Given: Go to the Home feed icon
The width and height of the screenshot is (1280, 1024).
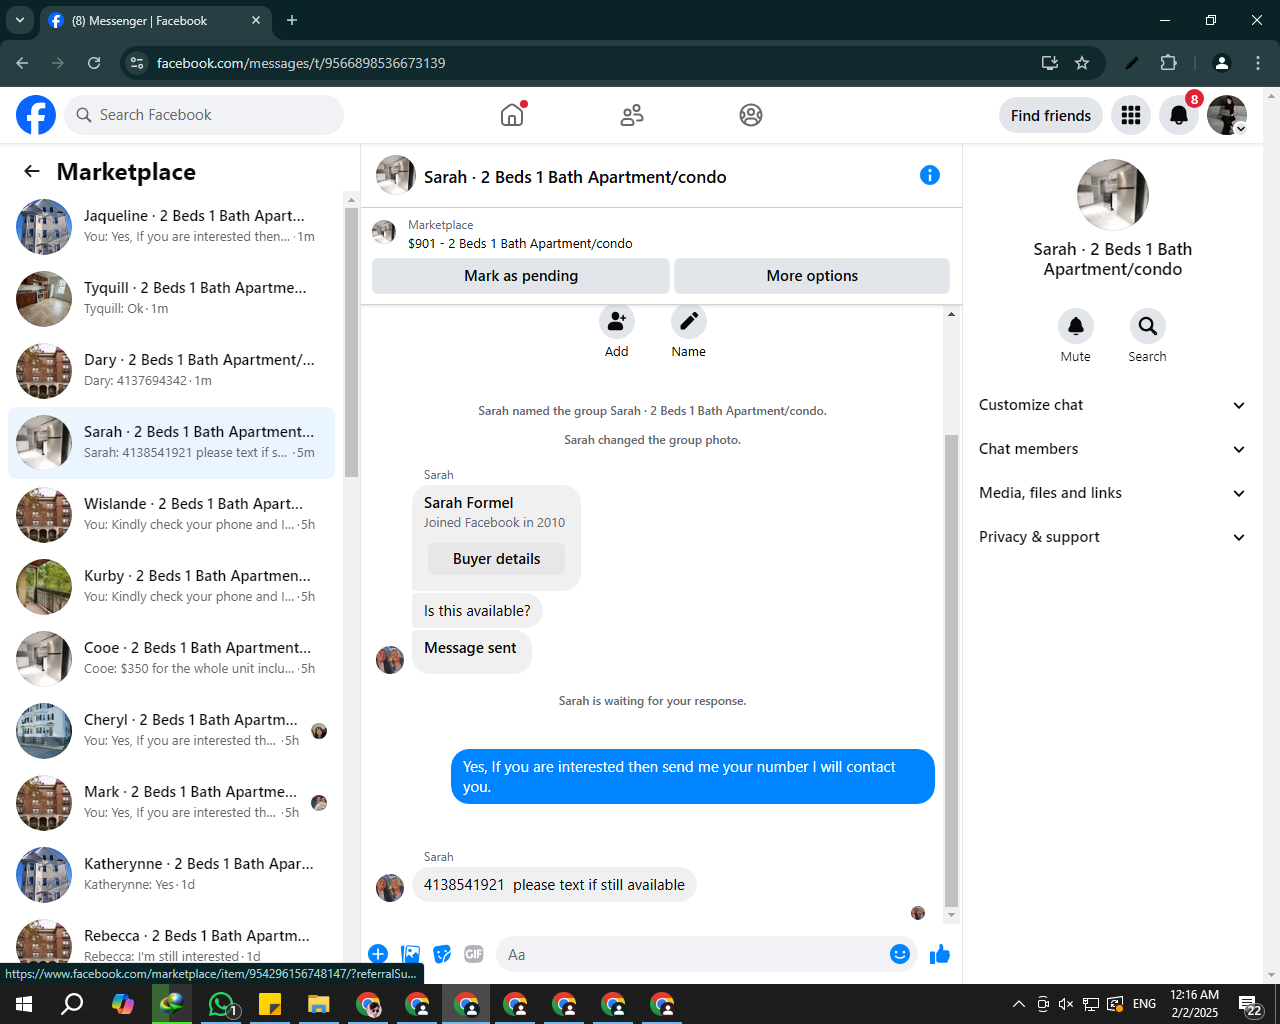Looking at the screenshot, I should click(512, 115).
